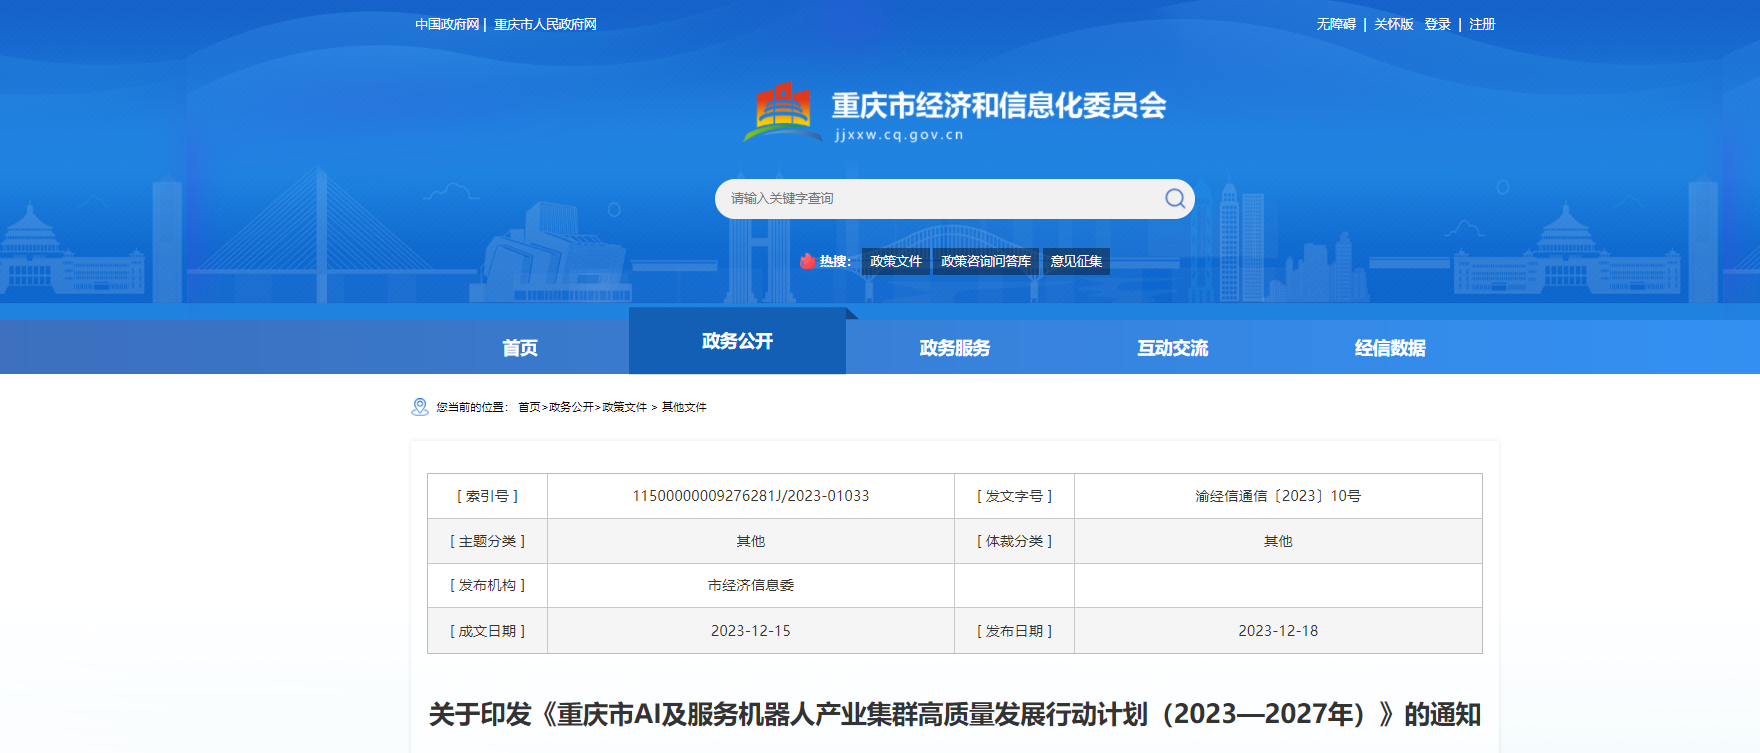Image resolution: width=1760 pixels, height=753 pixels.
Task: Click the search magnifier icon
Action: point(1175,199)
